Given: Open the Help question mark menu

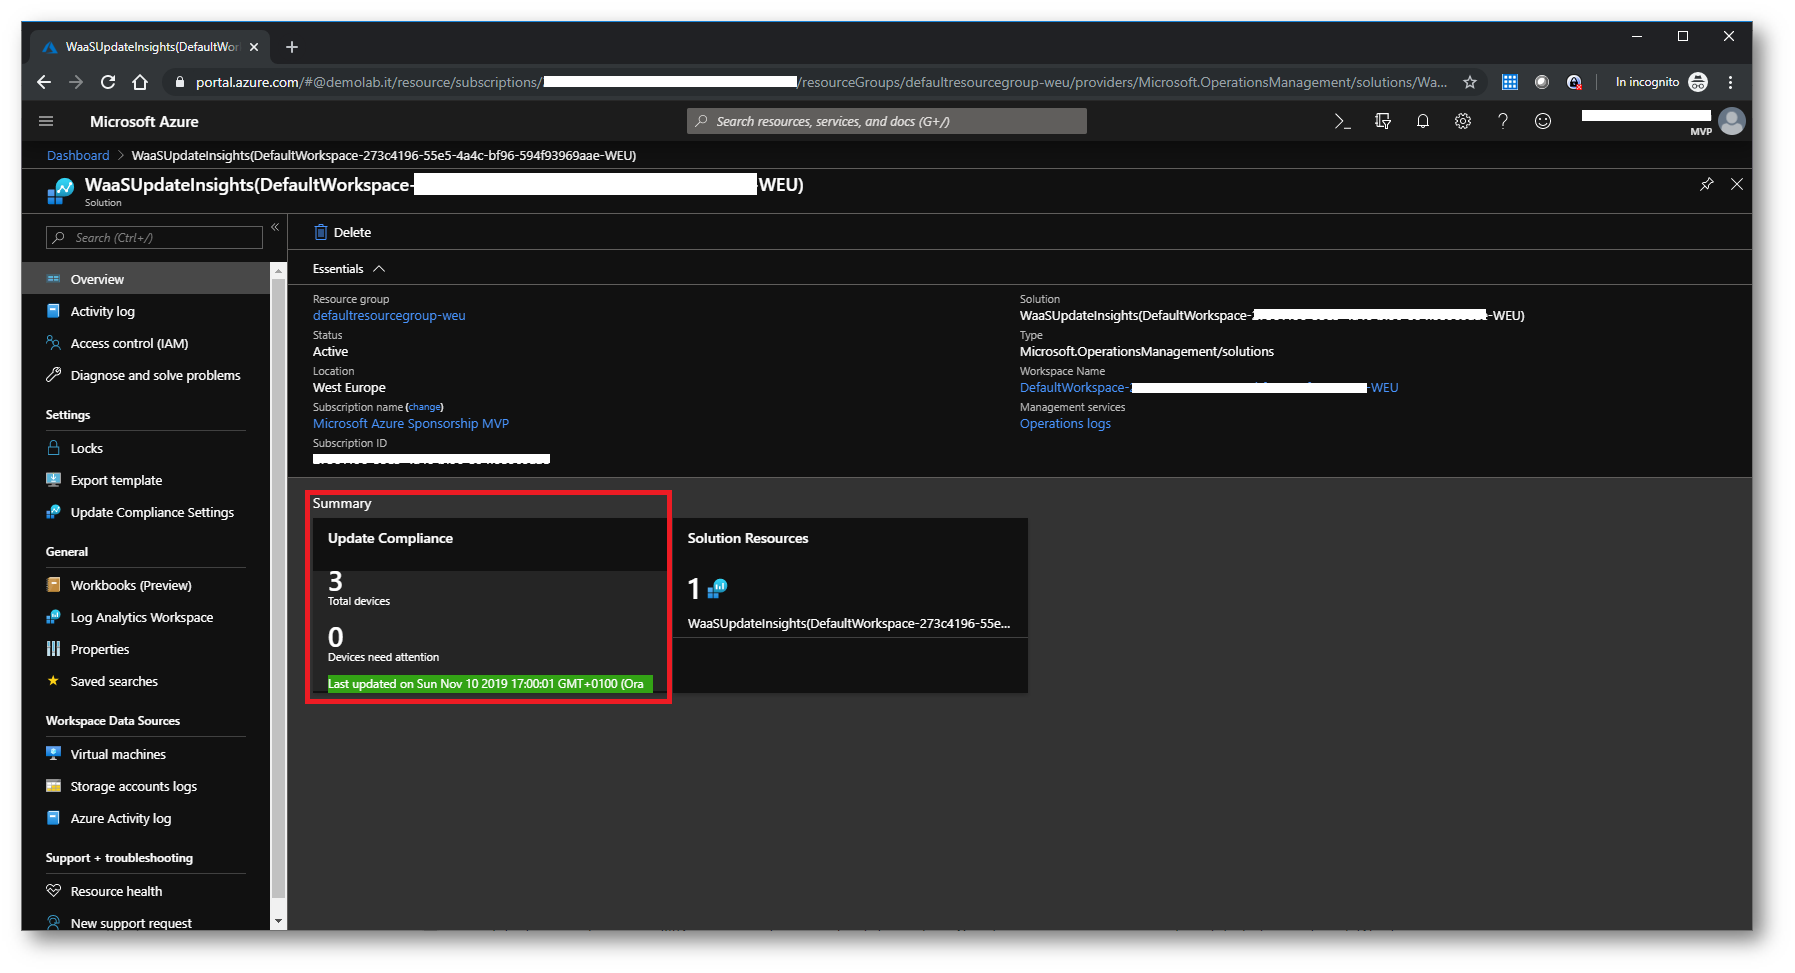Looking at the screenshot, I should 1502,121.
